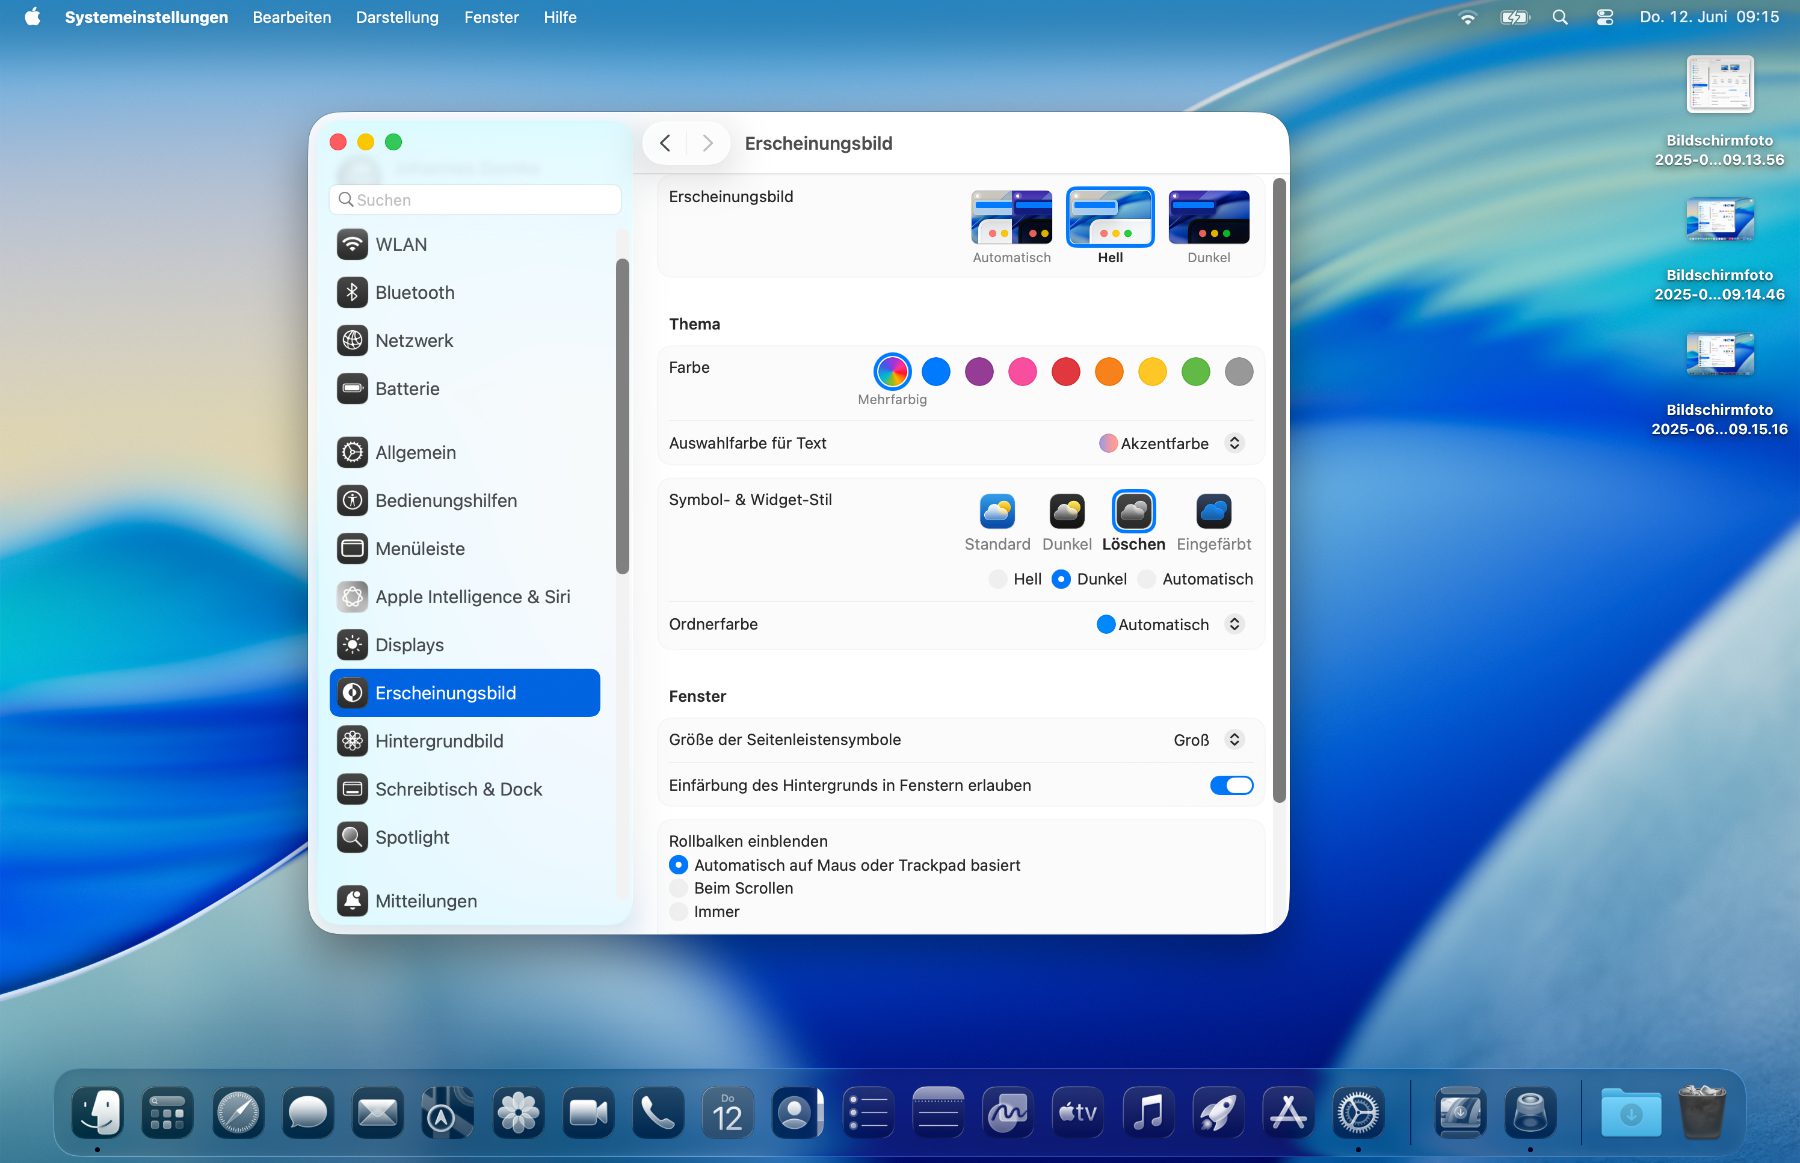
Task: Open the Fenster menu in the menu bar
Action: point(491,18)
